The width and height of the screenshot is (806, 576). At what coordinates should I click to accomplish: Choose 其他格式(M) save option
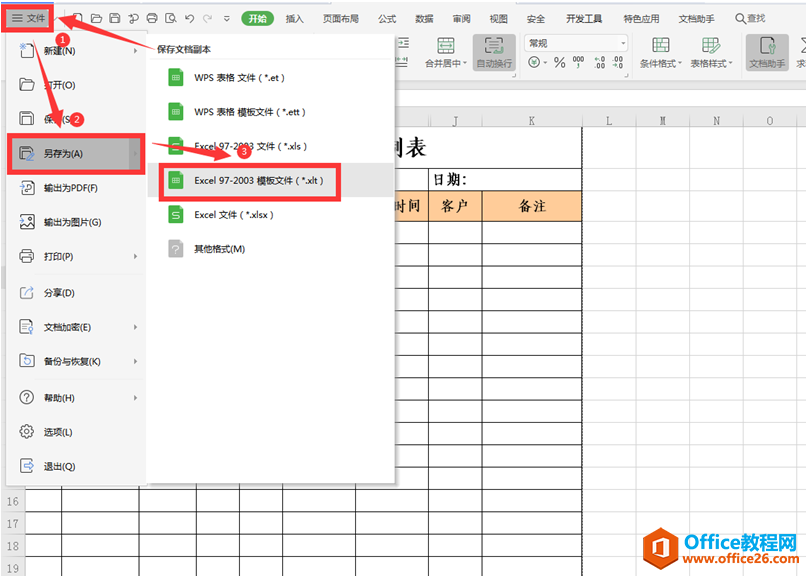pyautogui.click(x=271, y=249)
